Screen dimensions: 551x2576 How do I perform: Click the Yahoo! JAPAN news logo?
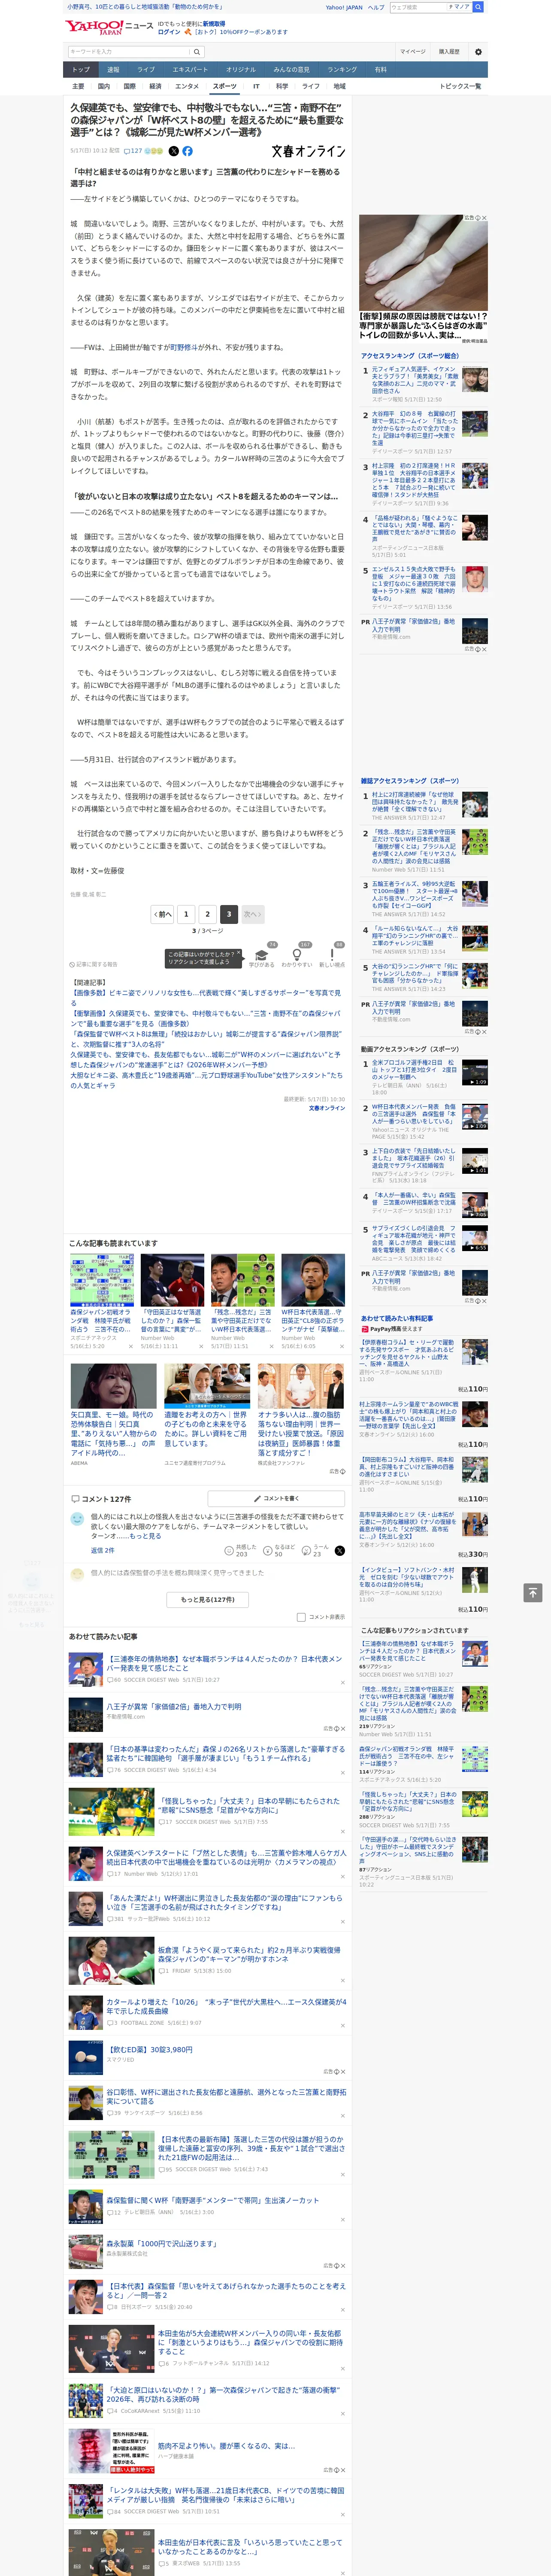[109, 27]
